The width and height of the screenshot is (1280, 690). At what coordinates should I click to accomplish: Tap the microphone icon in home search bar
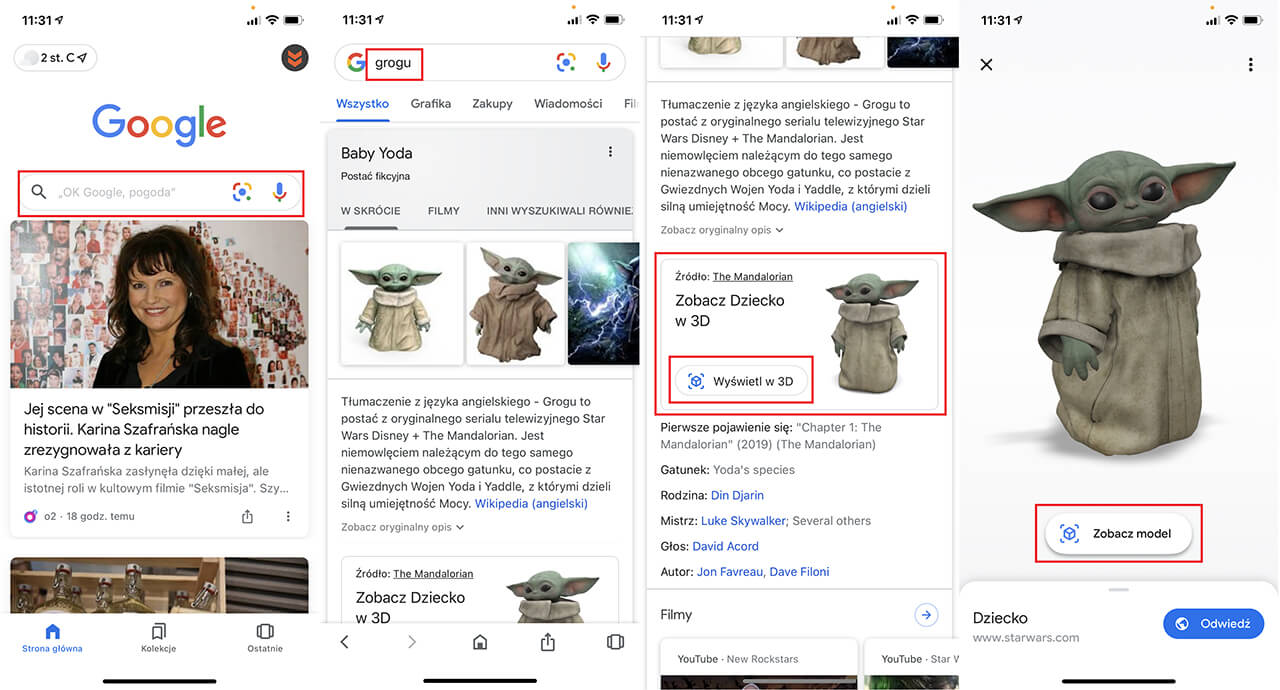pyautogui.click(x=279, y=193)
